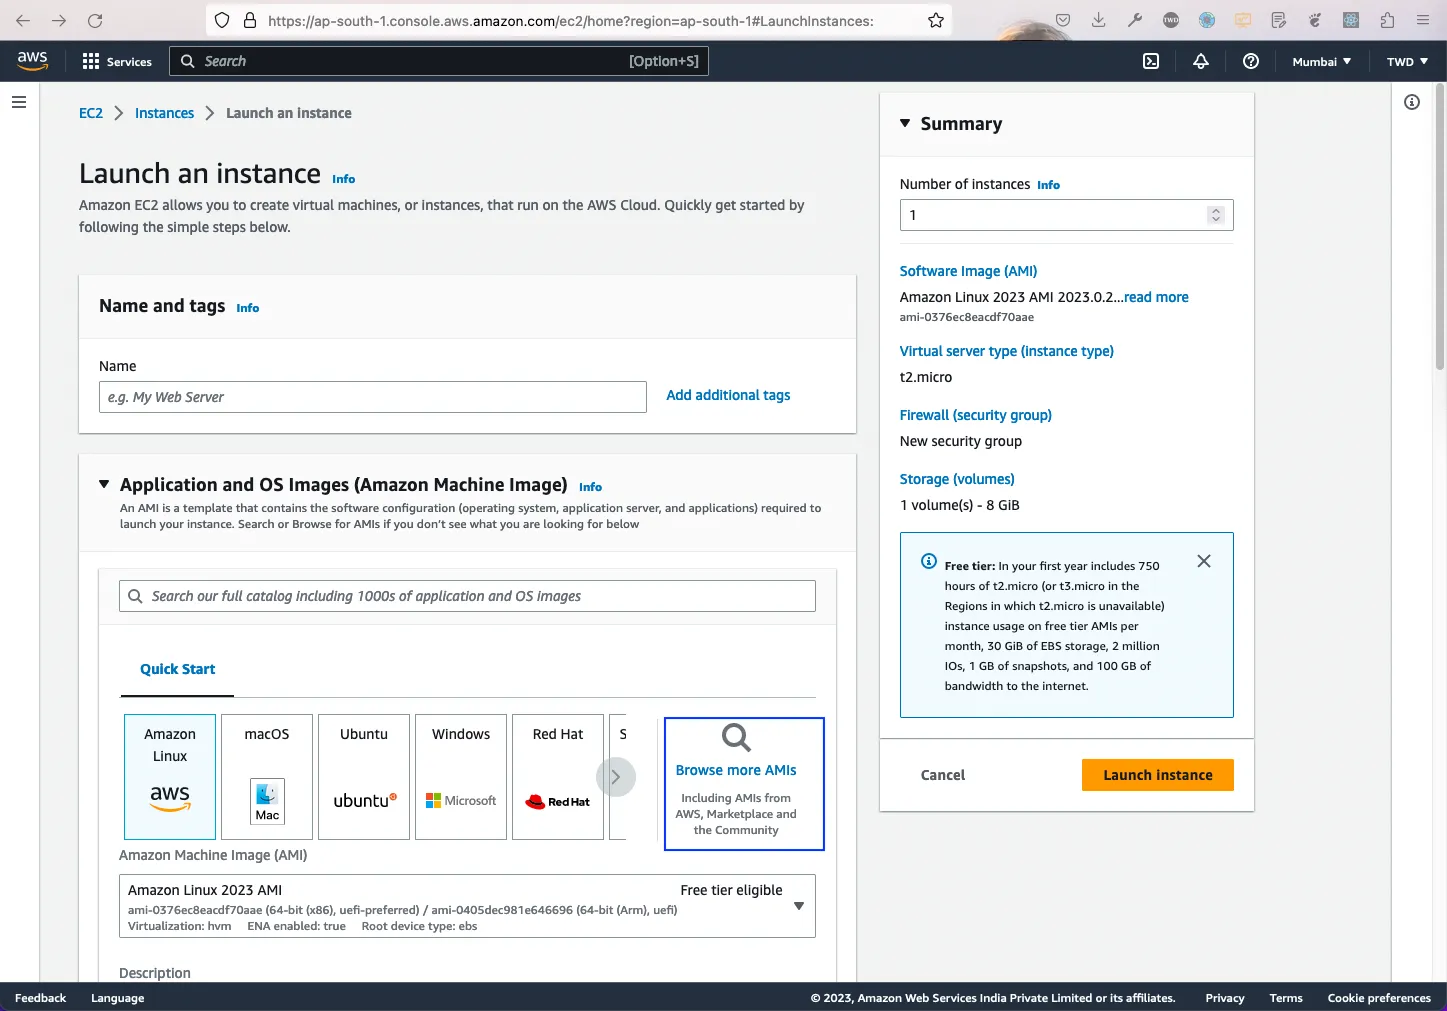Open the Services grid menu
1447x1011 pixels.
pos(117,61)
